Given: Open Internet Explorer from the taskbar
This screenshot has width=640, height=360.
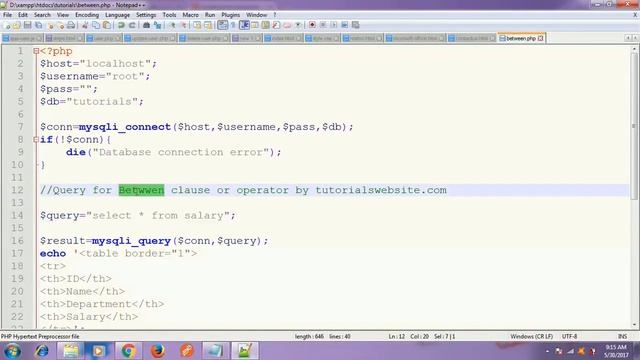Looking at the screenshot, I should [x=41, y=351].
